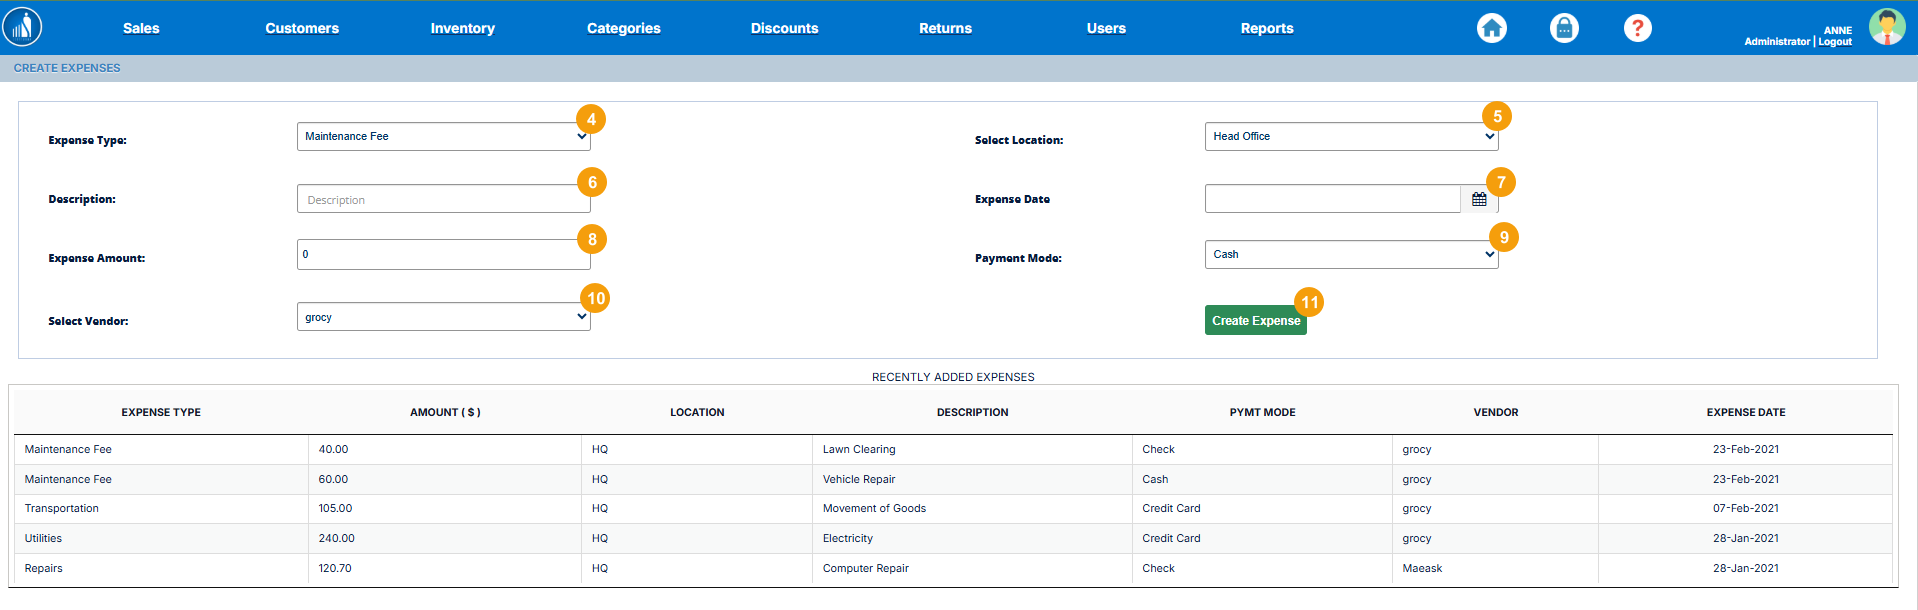The image size is (1918, 610).
Task: Expand the Payment Mode dropdown
Action: [1350, 255]
